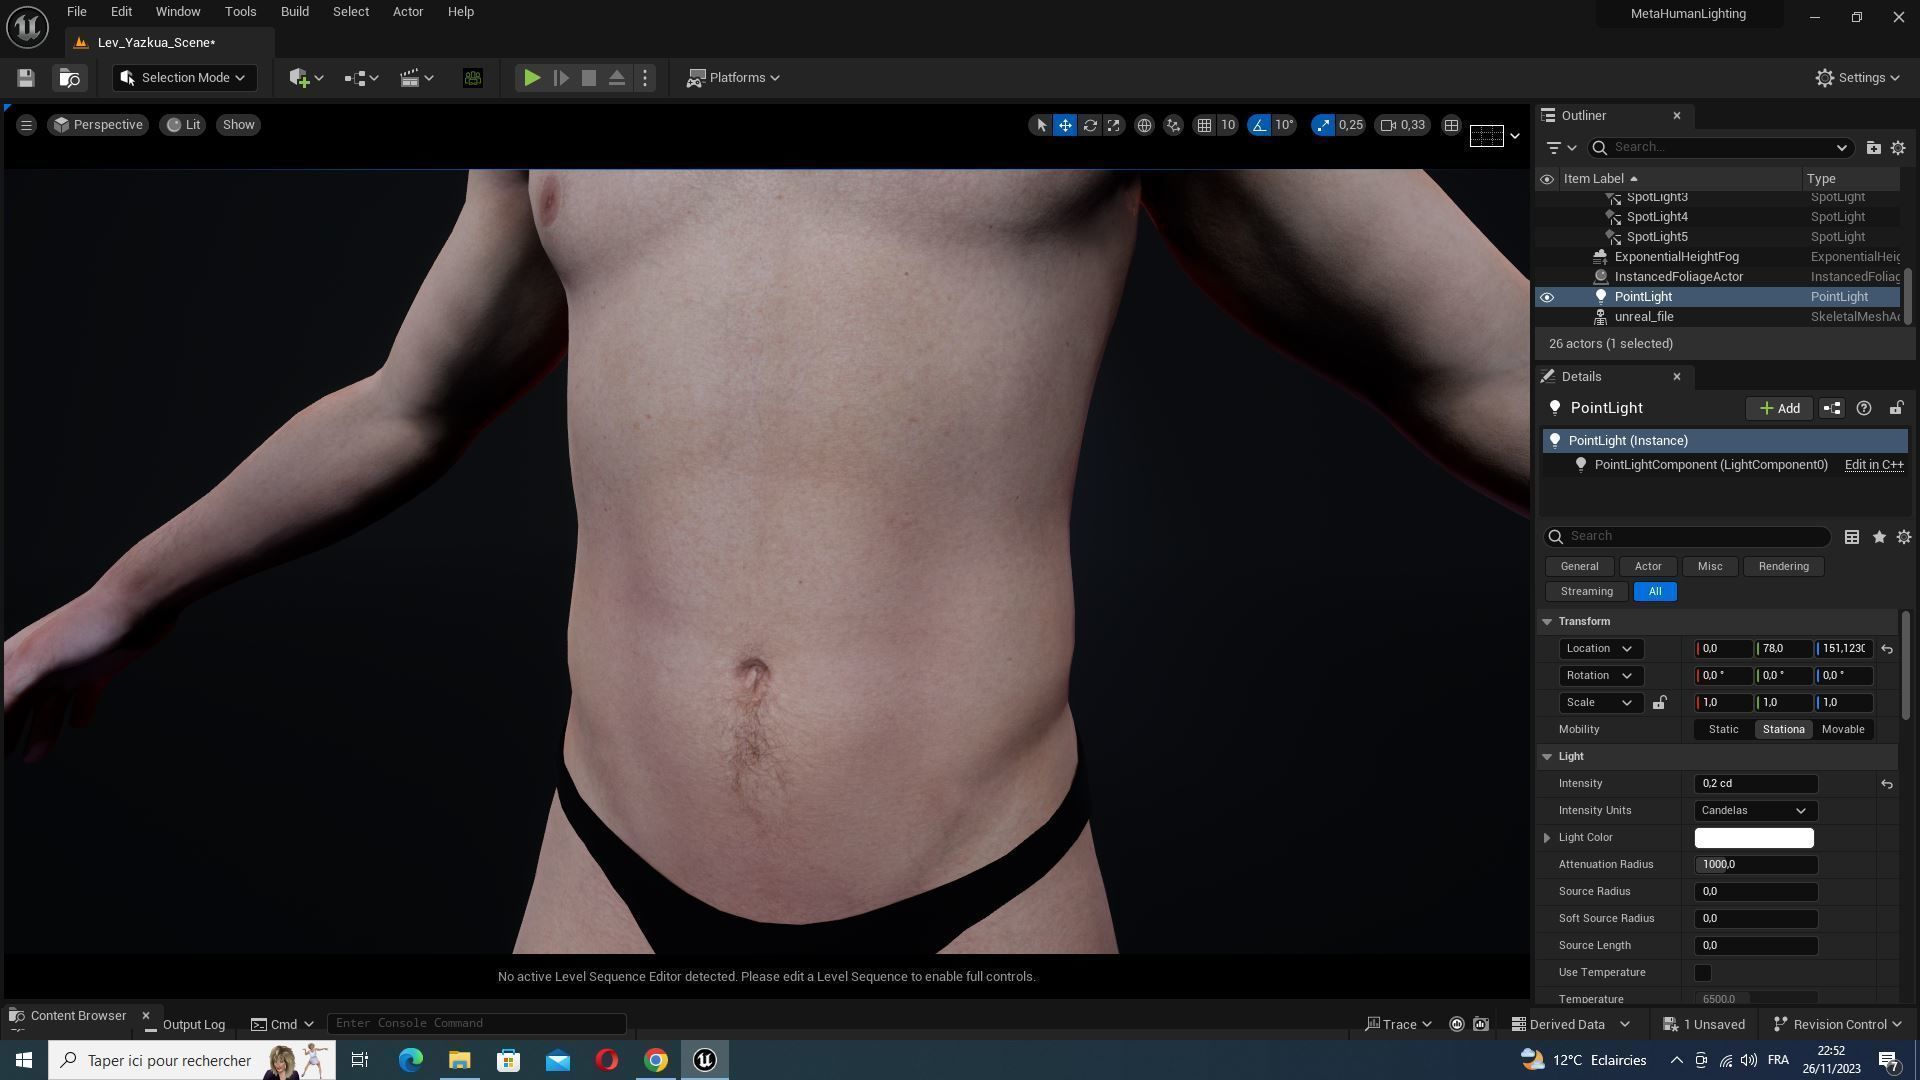Open viewport hamburger options menu

(x=27, y=125)
